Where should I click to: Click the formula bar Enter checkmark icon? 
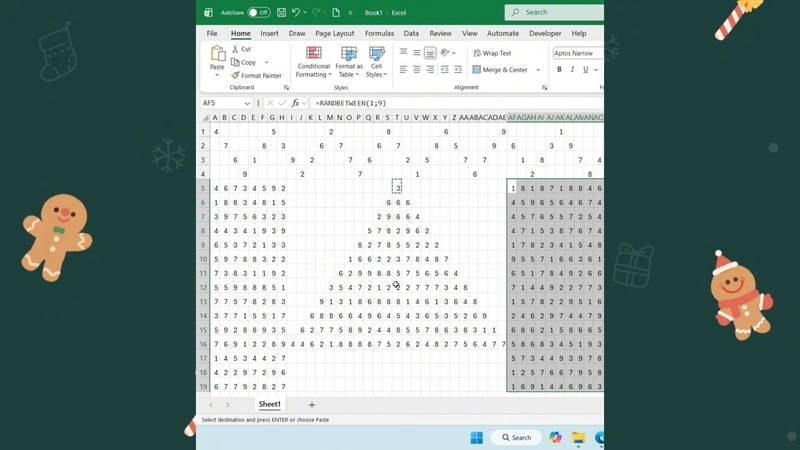coord(282,103)
